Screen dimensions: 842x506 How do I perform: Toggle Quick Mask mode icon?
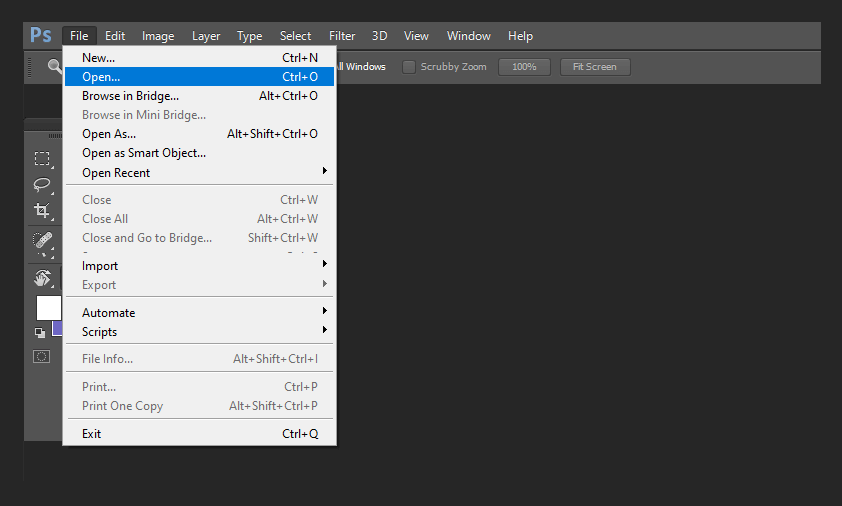point(41,357)
